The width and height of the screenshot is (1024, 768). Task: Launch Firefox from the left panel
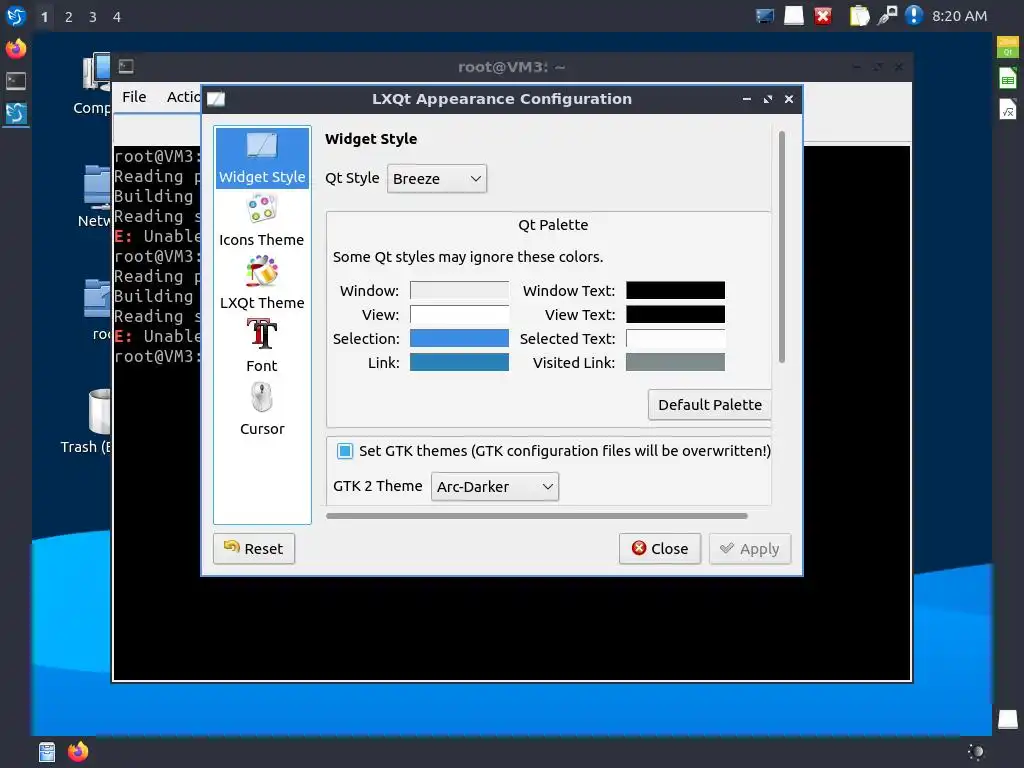click(x=16, y=48)
